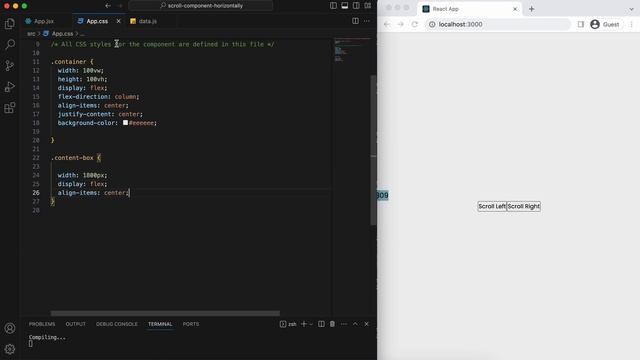Close the terminal panel
The height and width of the screenshot is (360, 640).
point(367,324)
